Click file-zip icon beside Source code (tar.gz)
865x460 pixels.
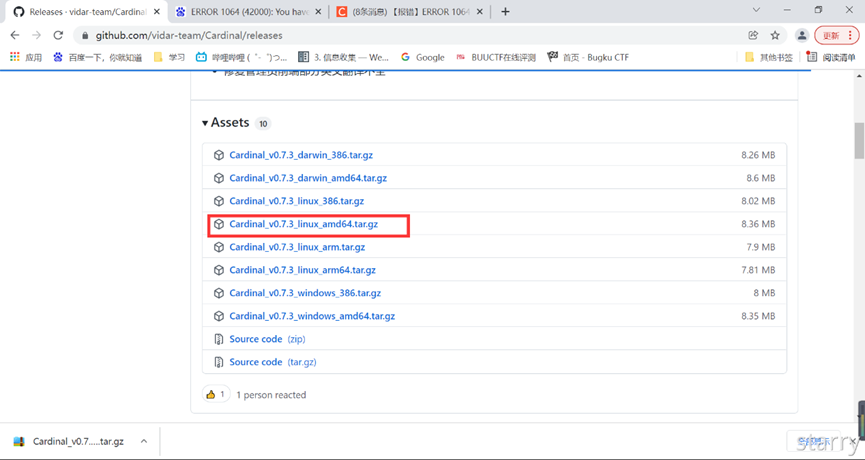point(219,362)
